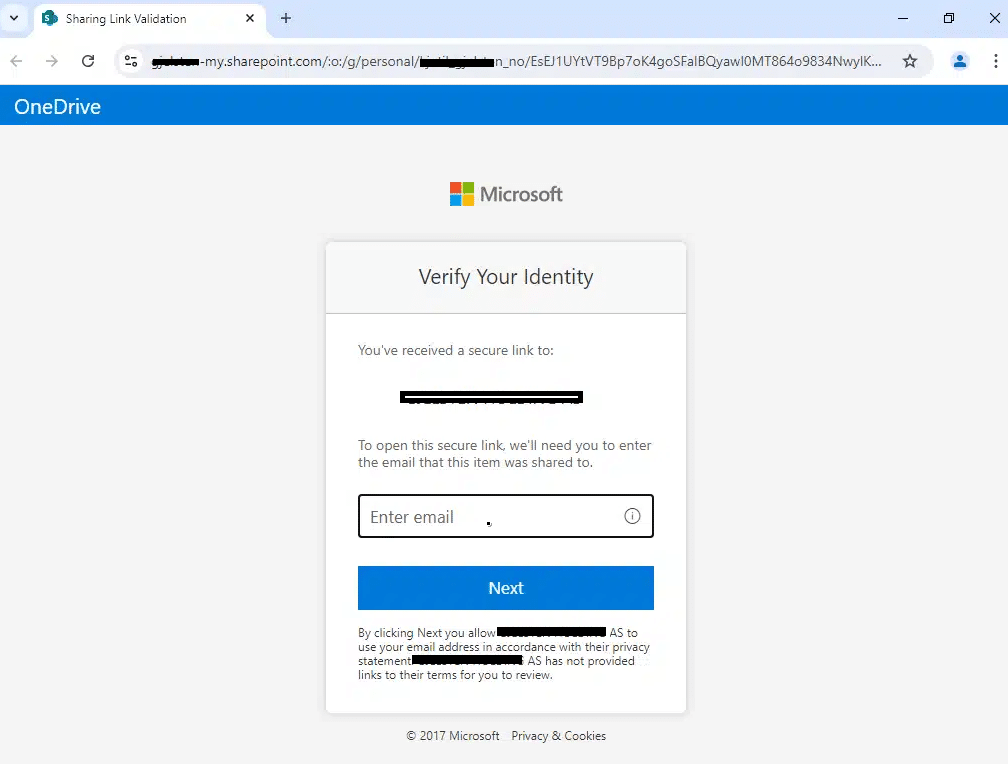Click "You've received a secure link to:" text
The width and height of the screenshot is (1008, 764).
point(456,350)
